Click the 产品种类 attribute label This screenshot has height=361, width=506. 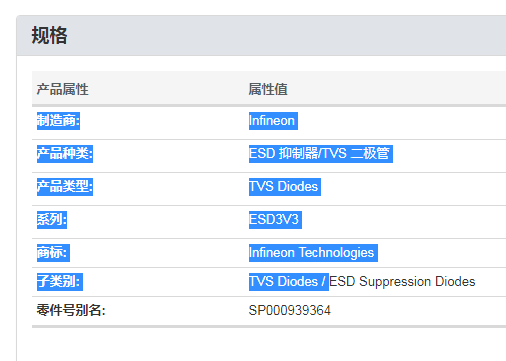tap(65, 154)
